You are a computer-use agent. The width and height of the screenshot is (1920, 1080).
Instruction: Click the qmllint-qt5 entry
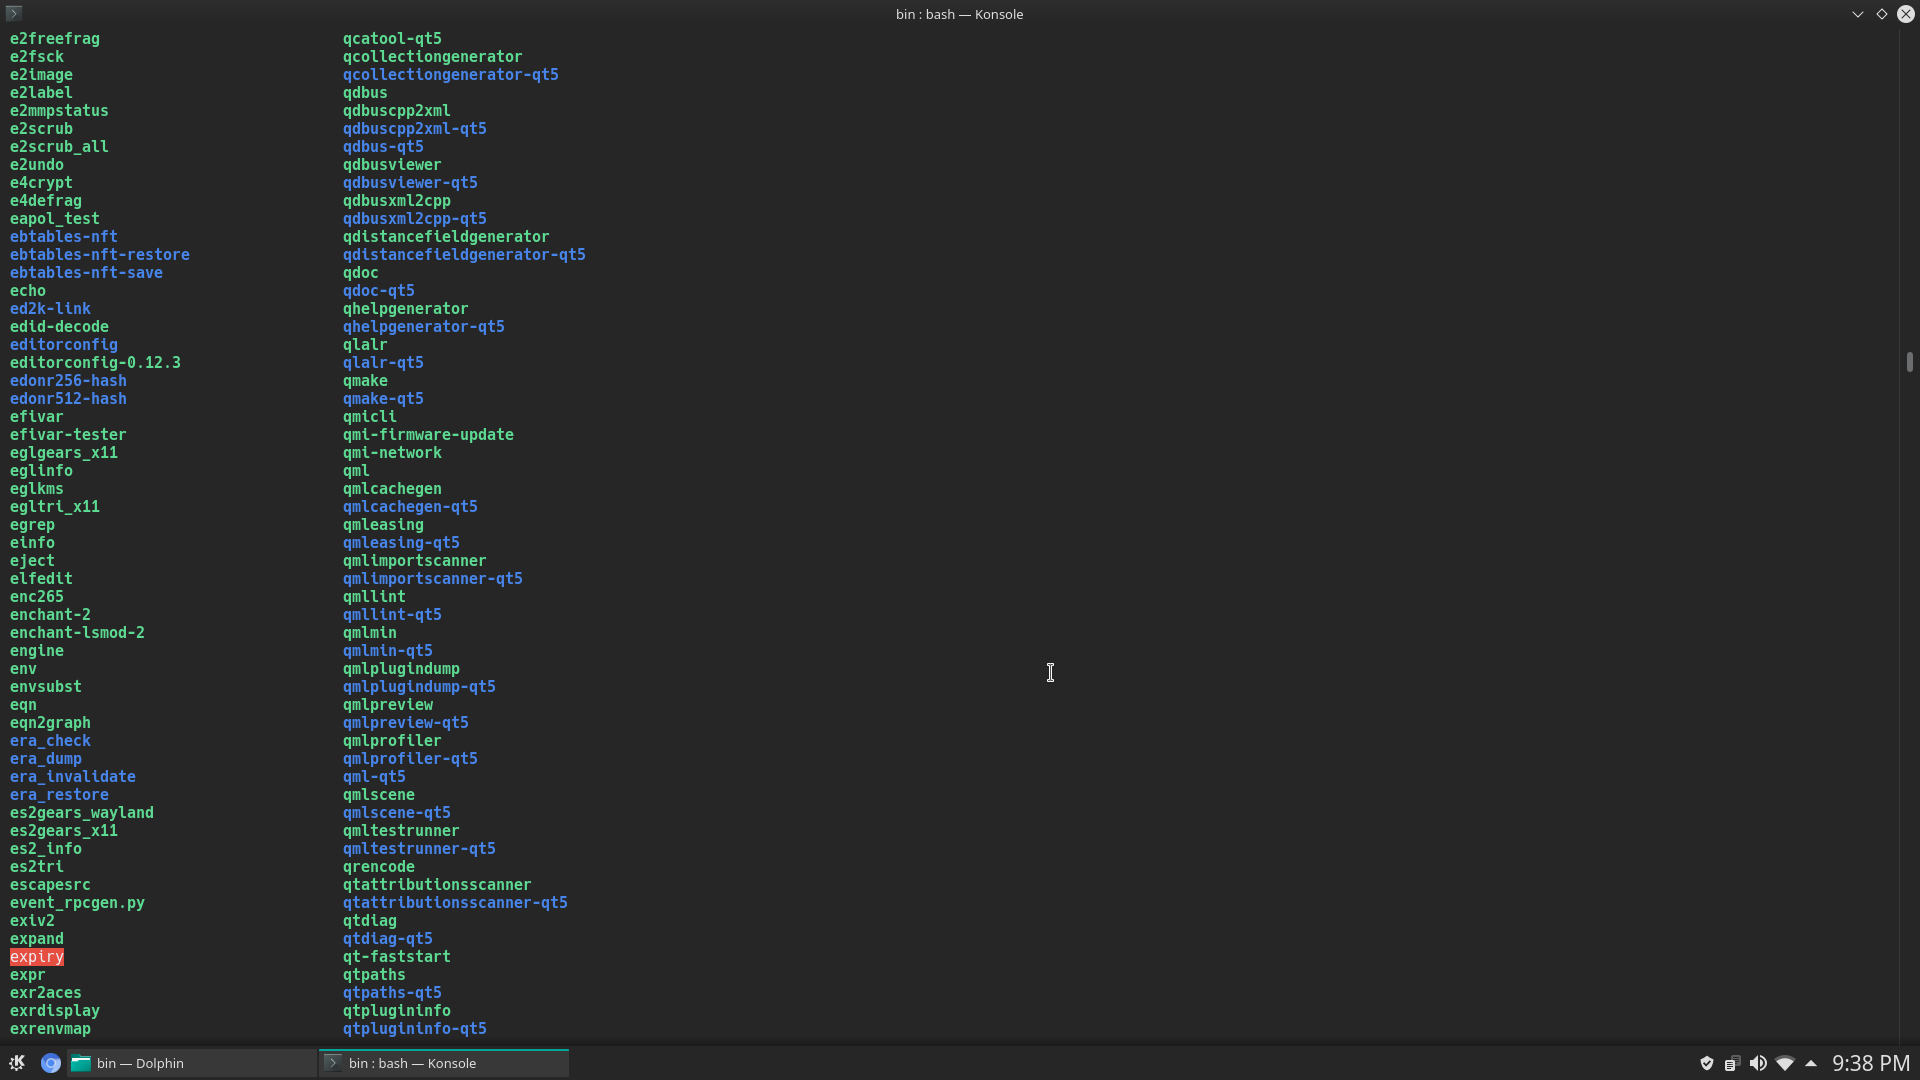(392, 615)
